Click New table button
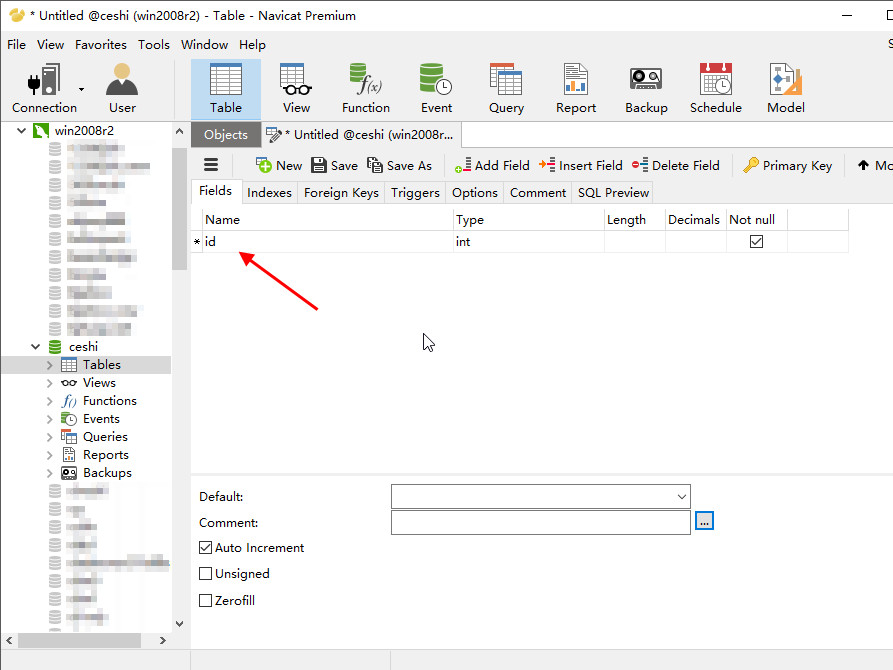The width and height of the screenshot is (893, 670). click(x=279, y=165)
